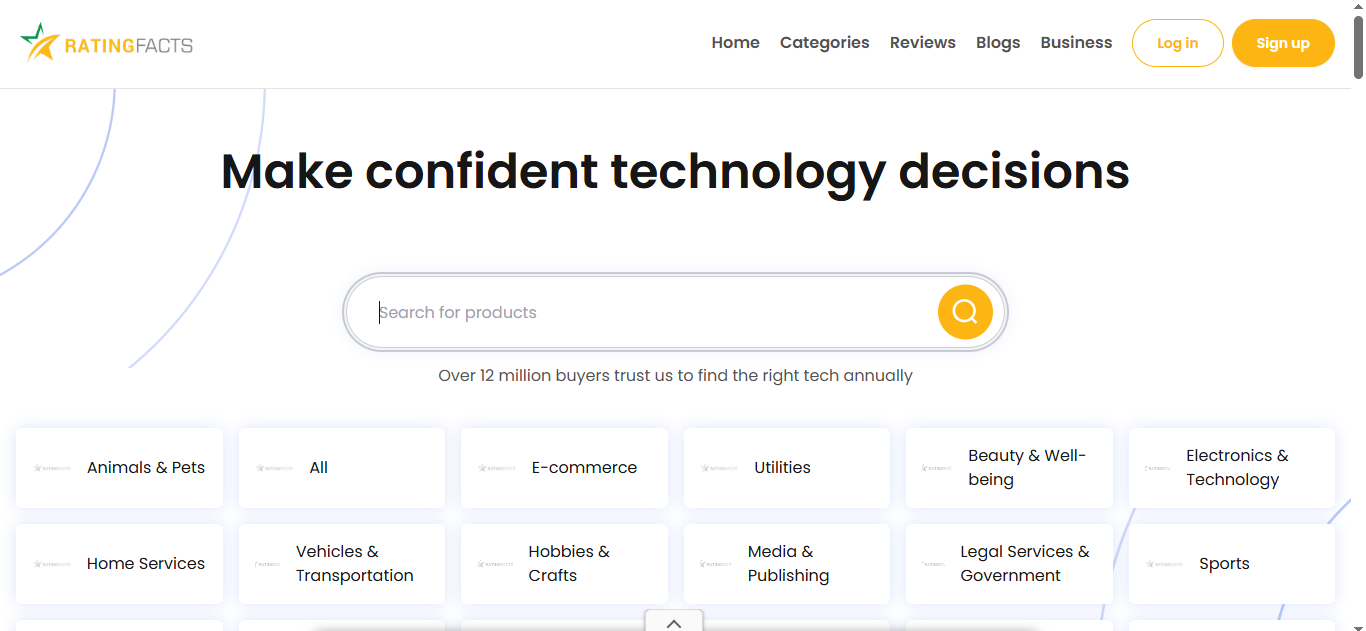Image resolution: width=1366 pixels, height=631 pixels.
Task: Click the RatingFacts star logo
Action: (x=40, y=42)
